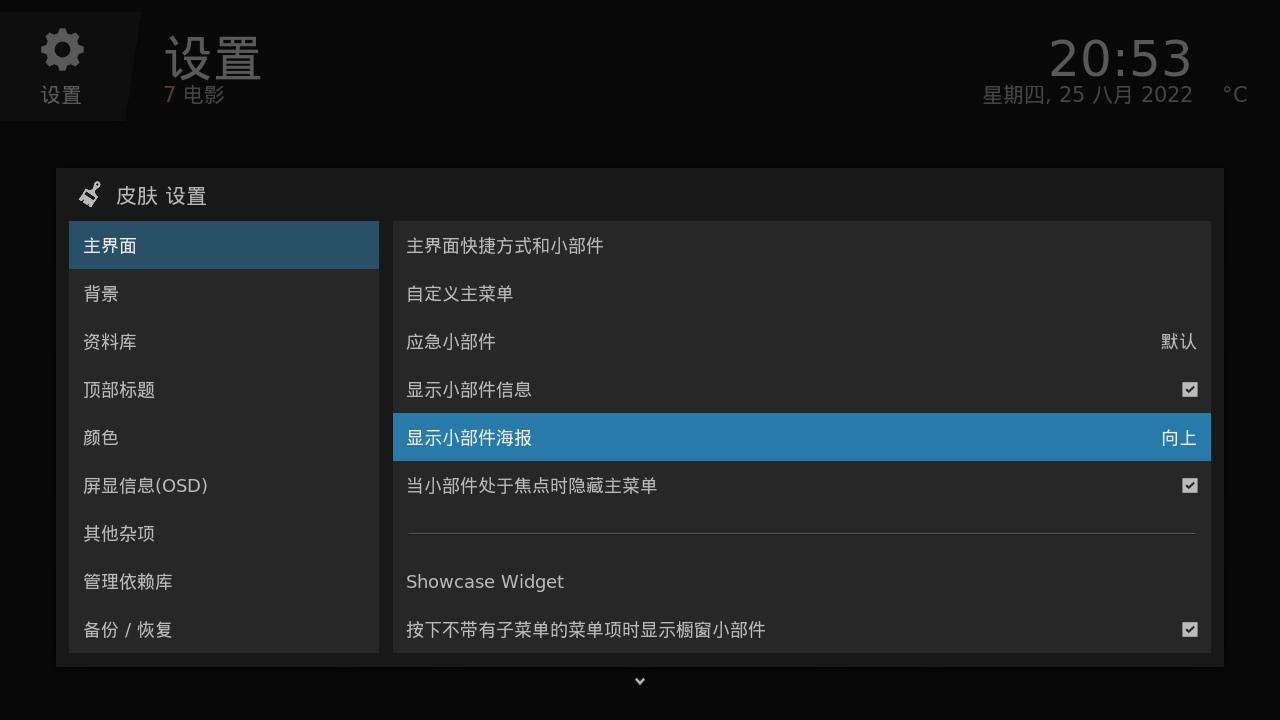Screen dimensions: 1280x720
Task: Select 备份 / 恢复 category
Action: pos(224,630)
